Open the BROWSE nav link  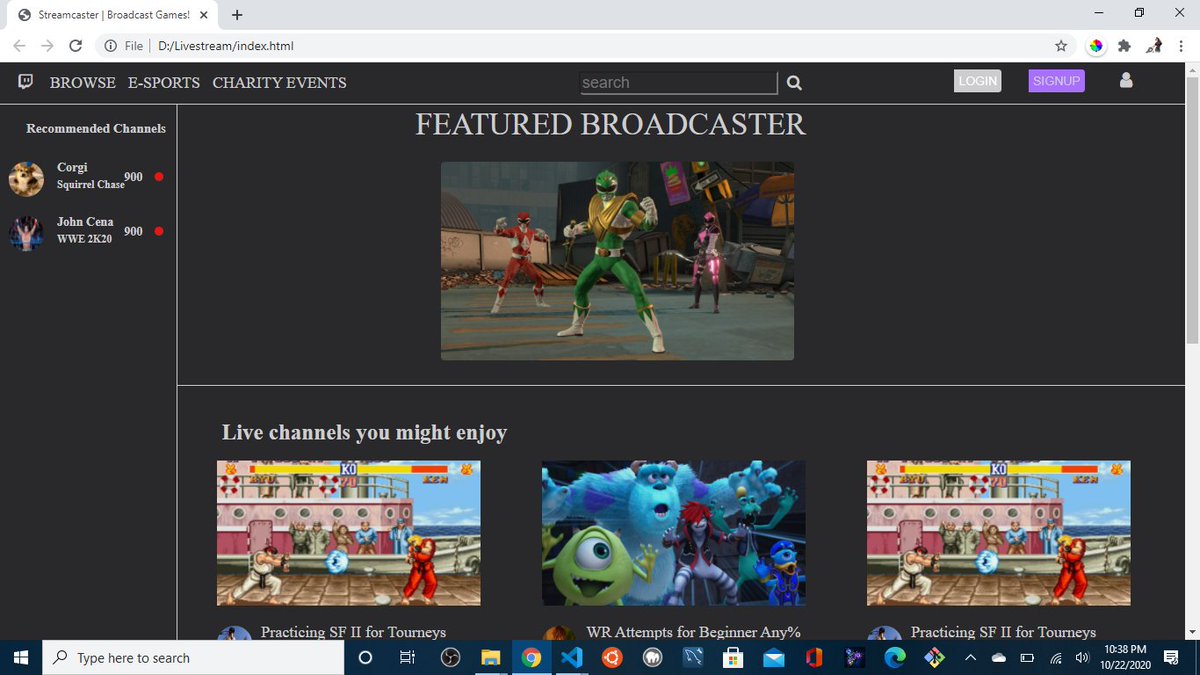tap(83, 83)
